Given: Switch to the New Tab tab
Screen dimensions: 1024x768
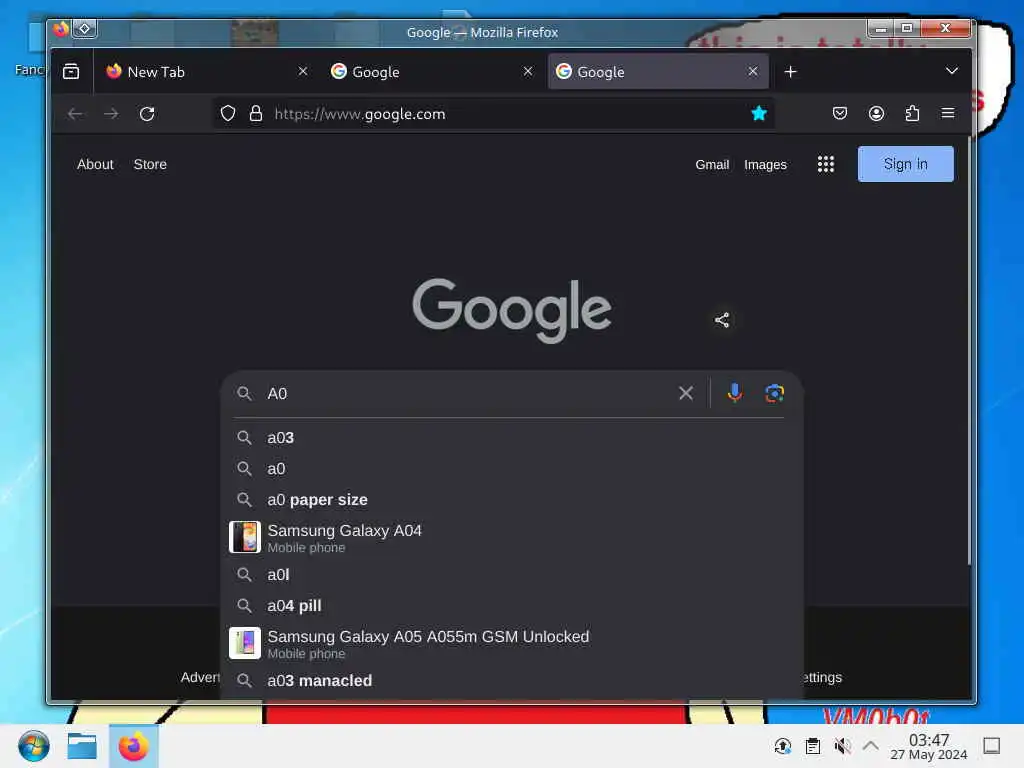Looking at the screenshot, I should [x=208, y=72].
